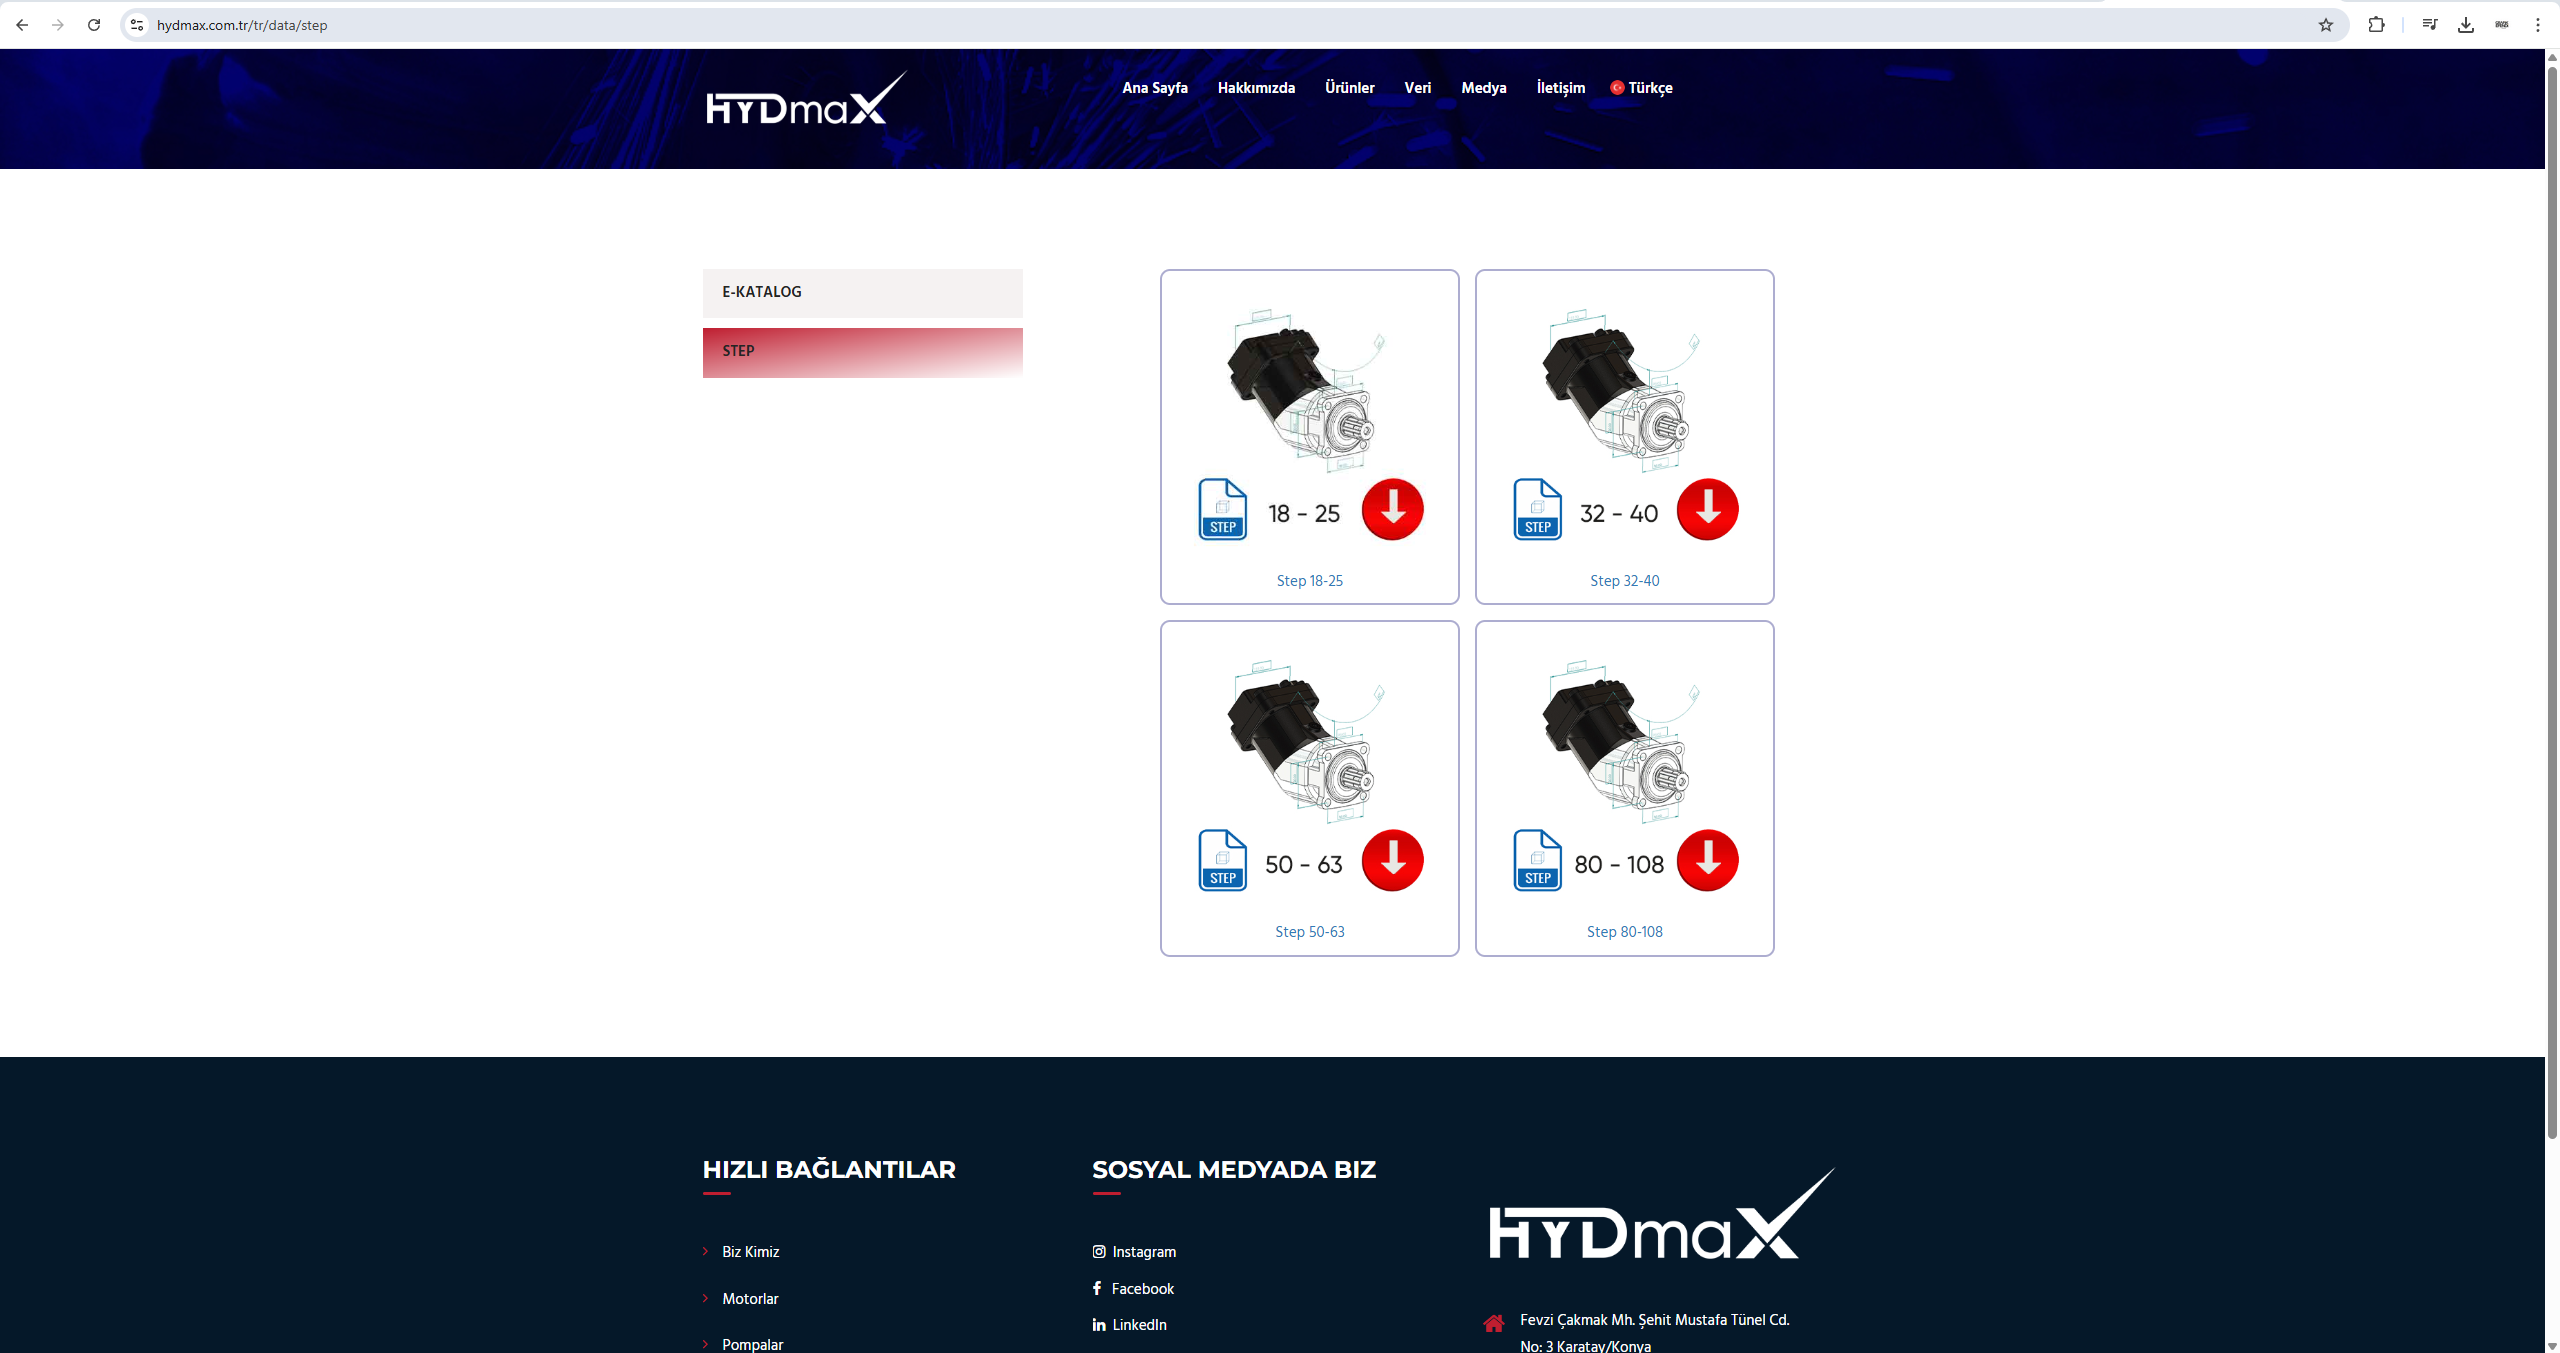This screenshot has height=1353, width=2560.
Task: Click red download arrow for 50 - 63
Action: pos(1392,861)
